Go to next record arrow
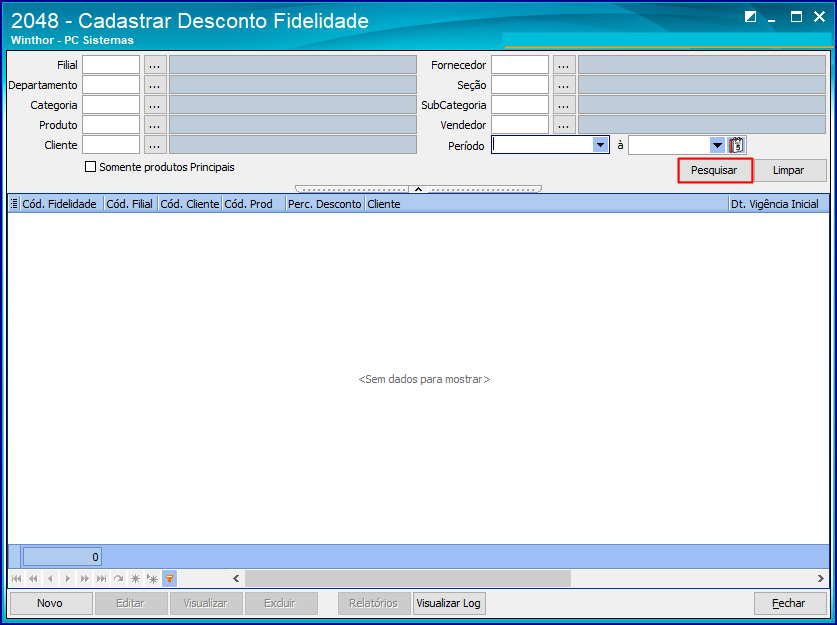This screenshot has height=625, width=837. [x=67, y=579]
